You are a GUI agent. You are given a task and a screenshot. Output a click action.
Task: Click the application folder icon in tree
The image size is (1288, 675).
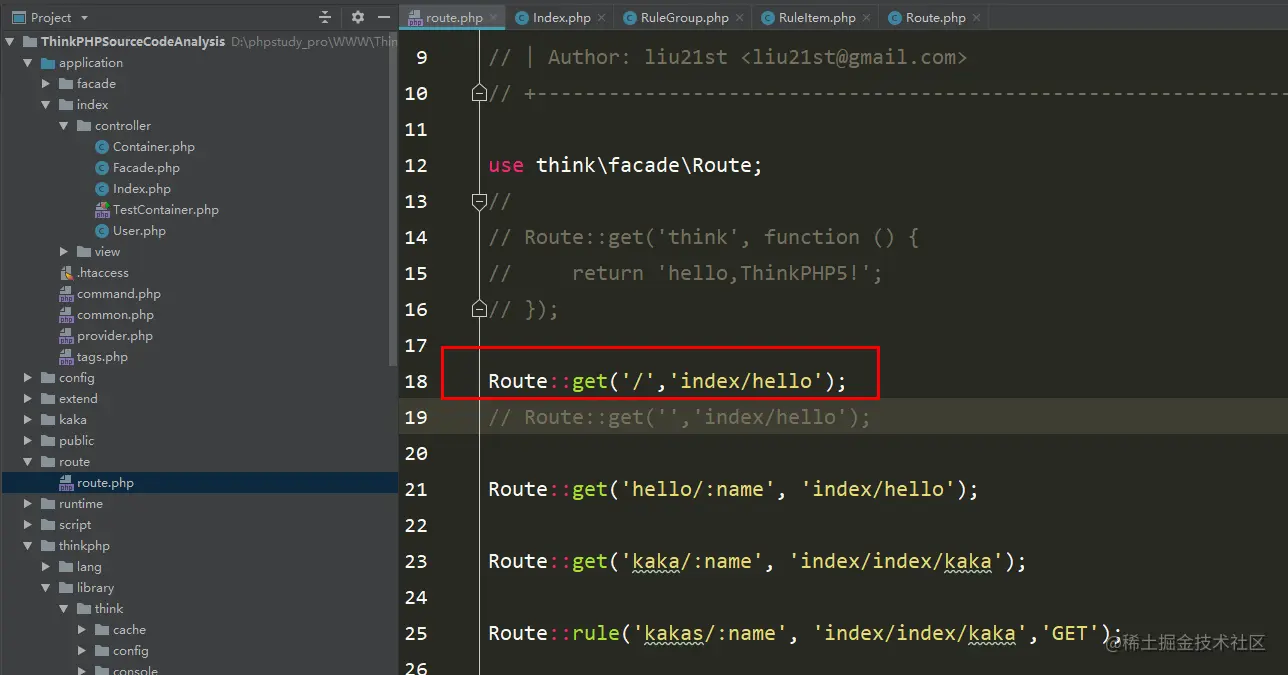click(48, 63)
